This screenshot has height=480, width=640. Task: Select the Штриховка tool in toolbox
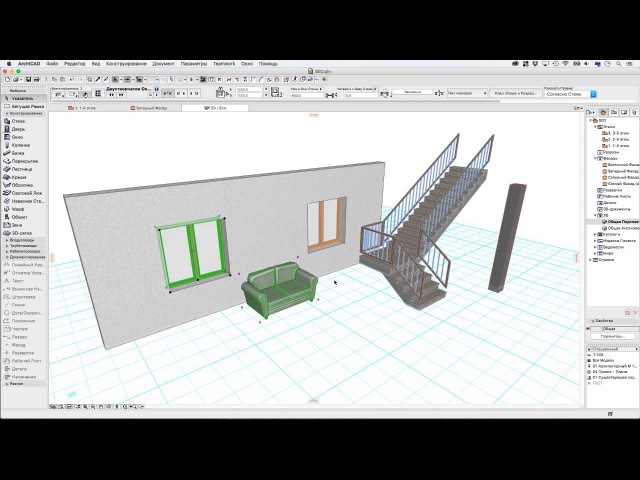click(24, 297)
